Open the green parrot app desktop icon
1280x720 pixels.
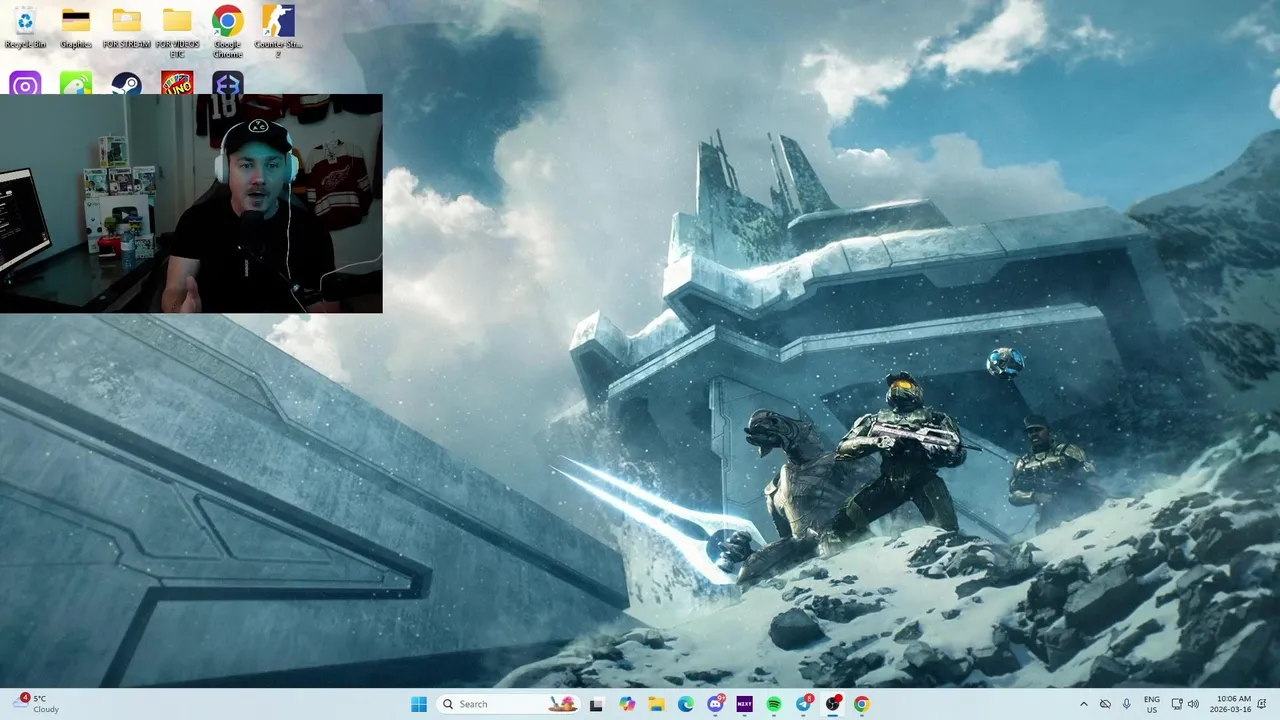[76, 84]
